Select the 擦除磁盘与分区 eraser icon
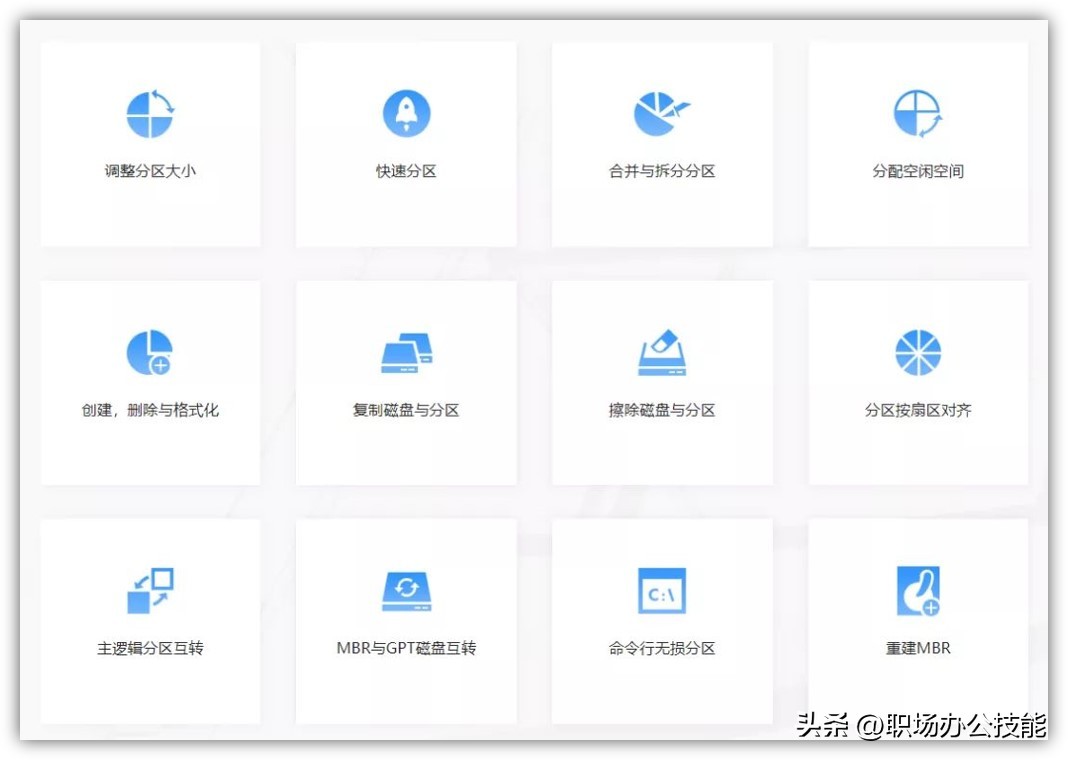The height and width of the screenshot is (760, 1068). 660,350
